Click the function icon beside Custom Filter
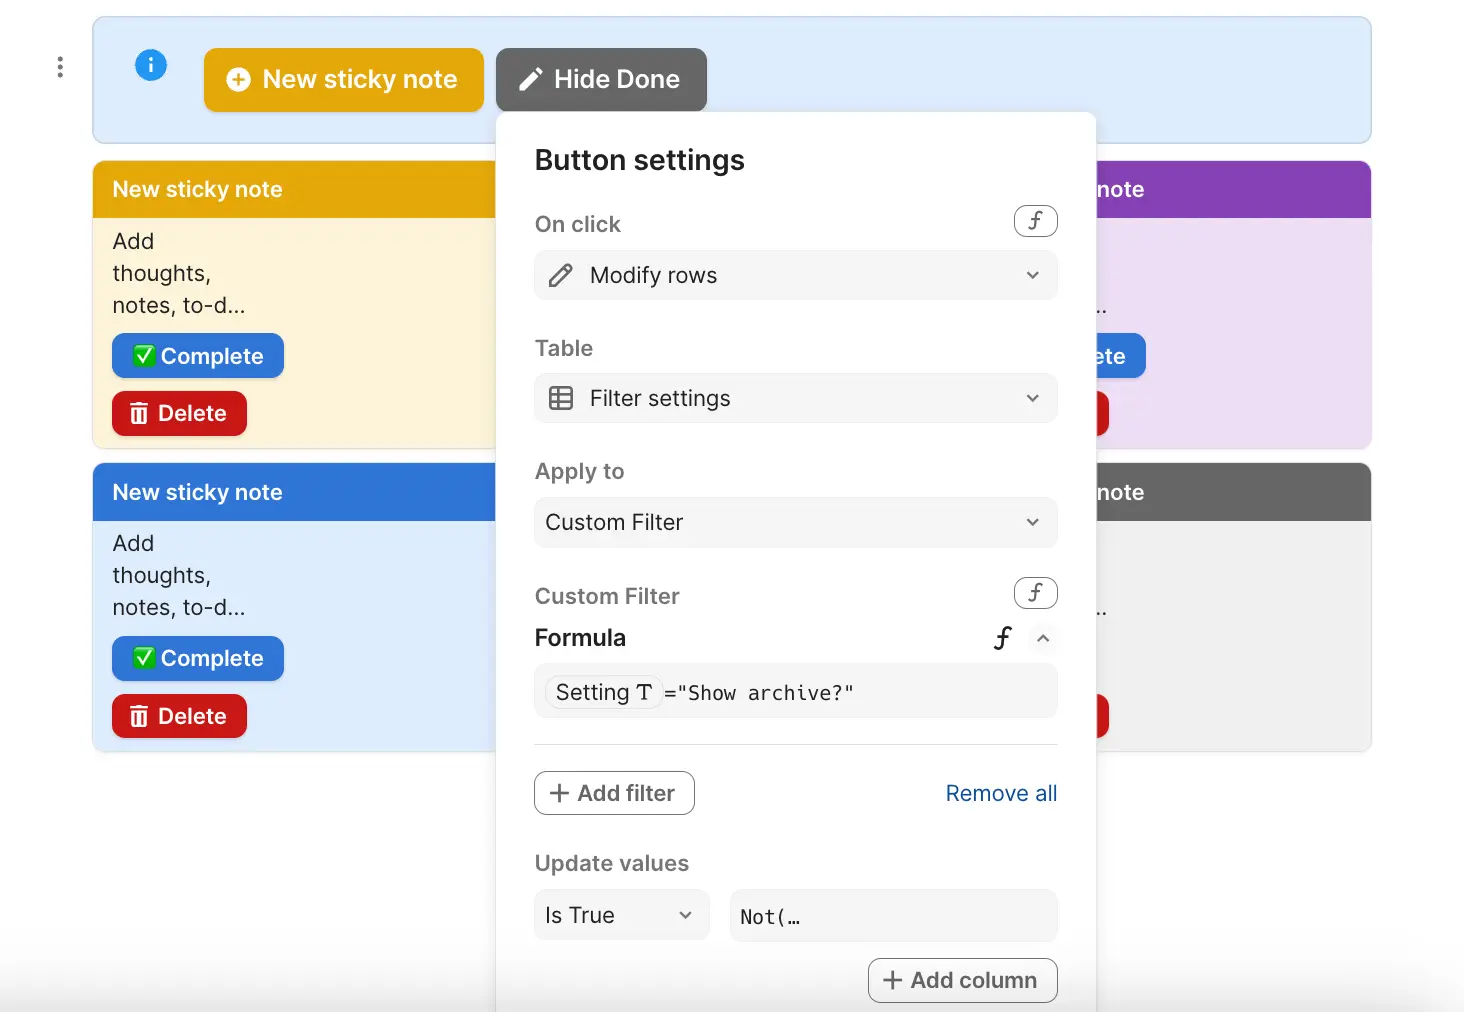This screenshot has height=1012, width=1464. point(1035,592)
